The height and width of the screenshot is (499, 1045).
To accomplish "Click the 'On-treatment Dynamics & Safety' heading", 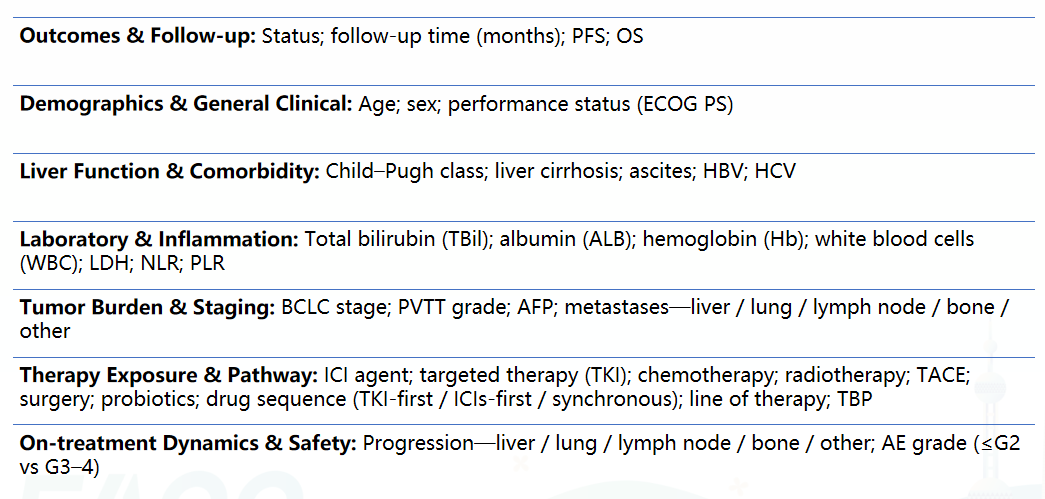I will [x=188, y=442].
